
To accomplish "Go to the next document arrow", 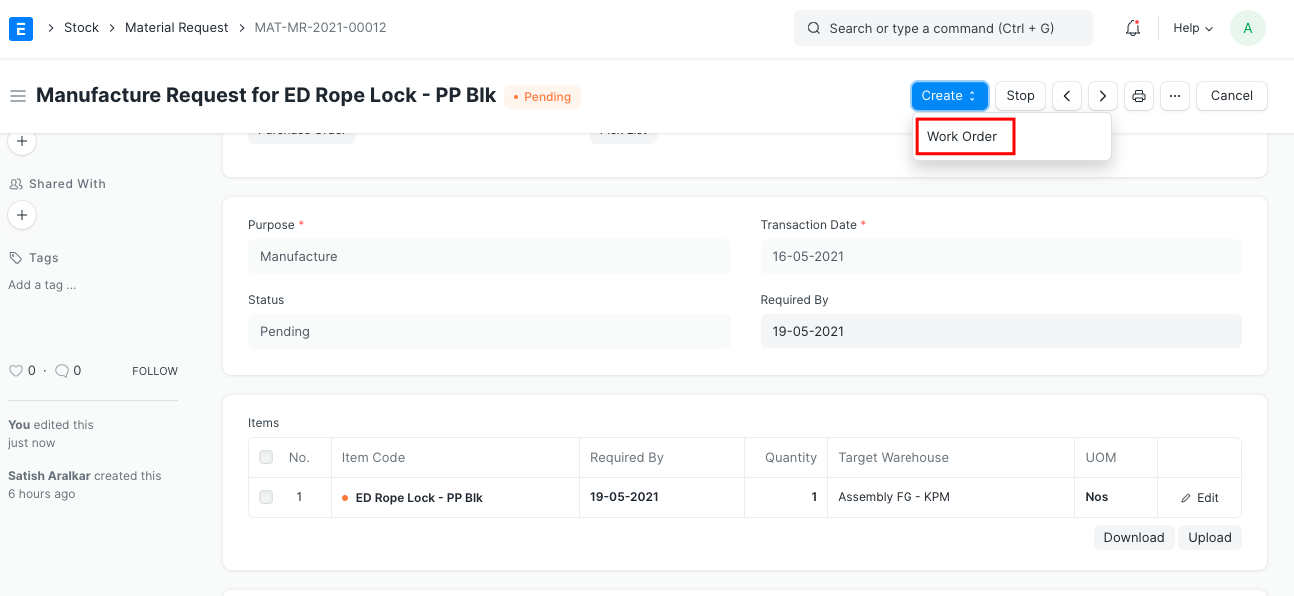I will point(1102,96).
